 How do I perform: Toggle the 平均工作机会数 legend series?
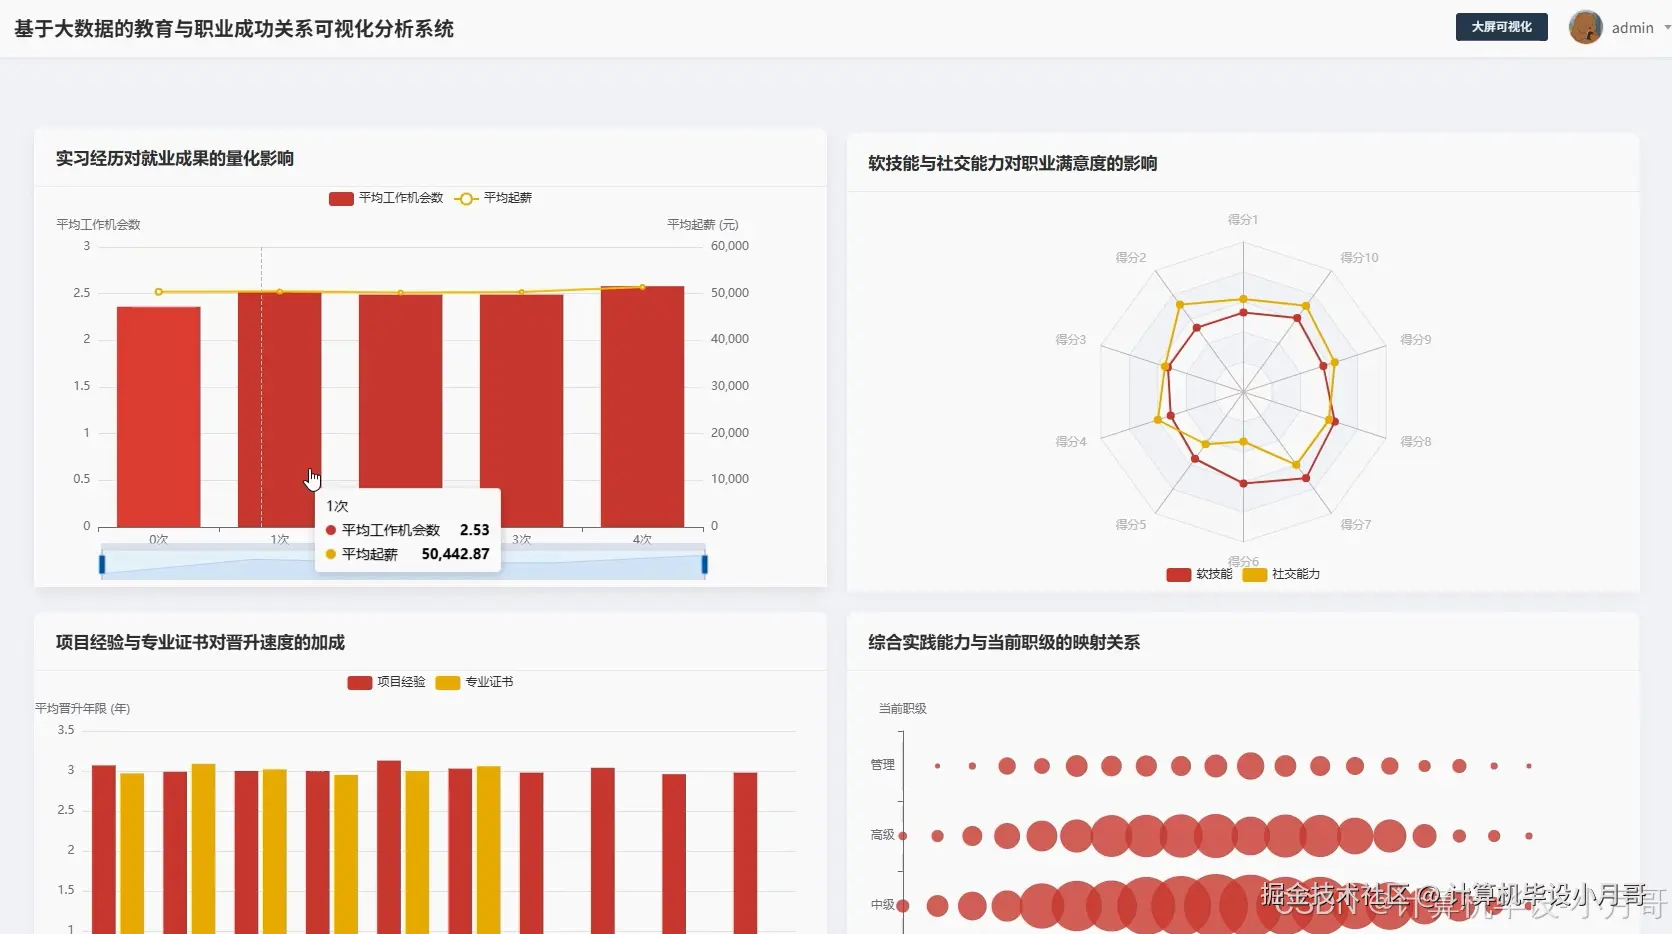point(386,198)
